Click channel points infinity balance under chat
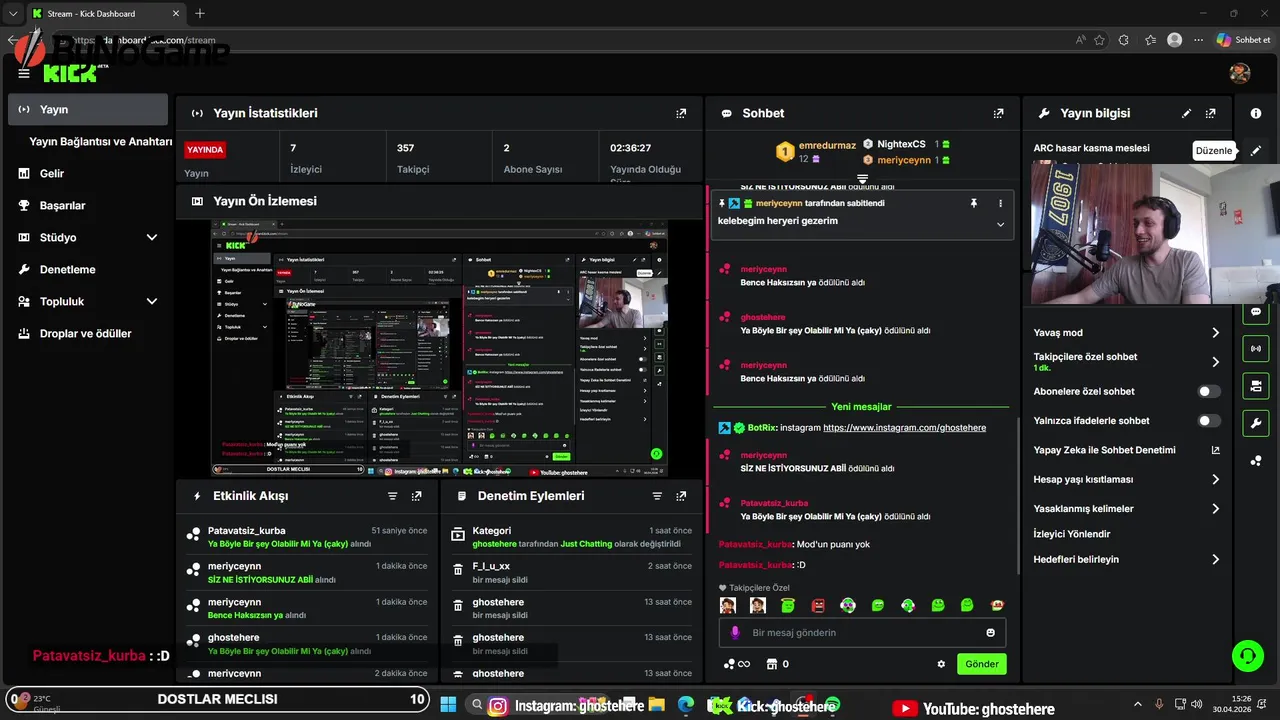The height and width of the screenshot is (720, 1280). click(x=736, y=664)
